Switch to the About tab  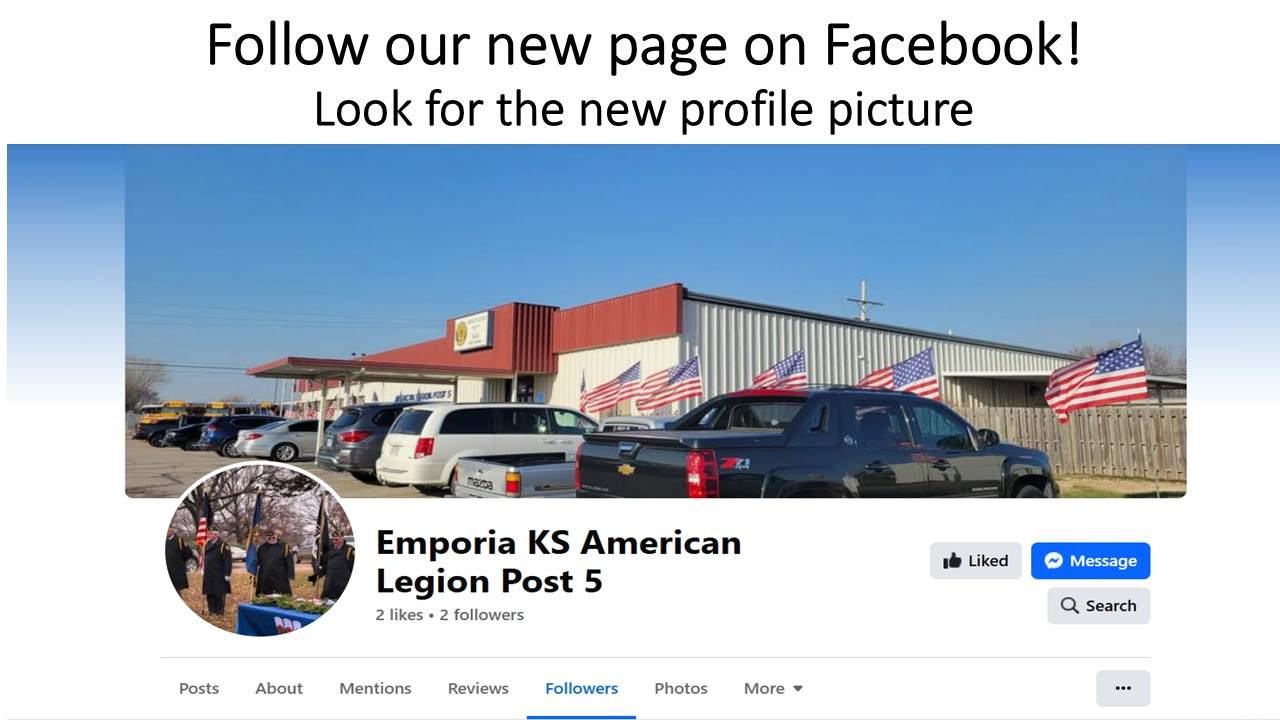coord(279,688)
